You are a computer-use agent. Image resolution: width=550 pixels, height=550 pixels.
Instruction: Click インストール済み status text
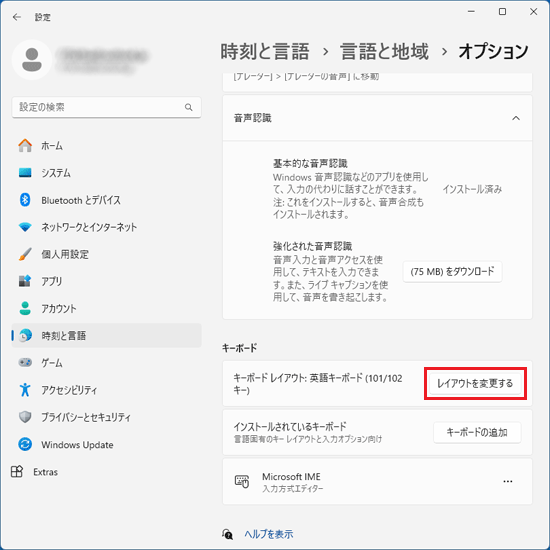tap(472, 189)
